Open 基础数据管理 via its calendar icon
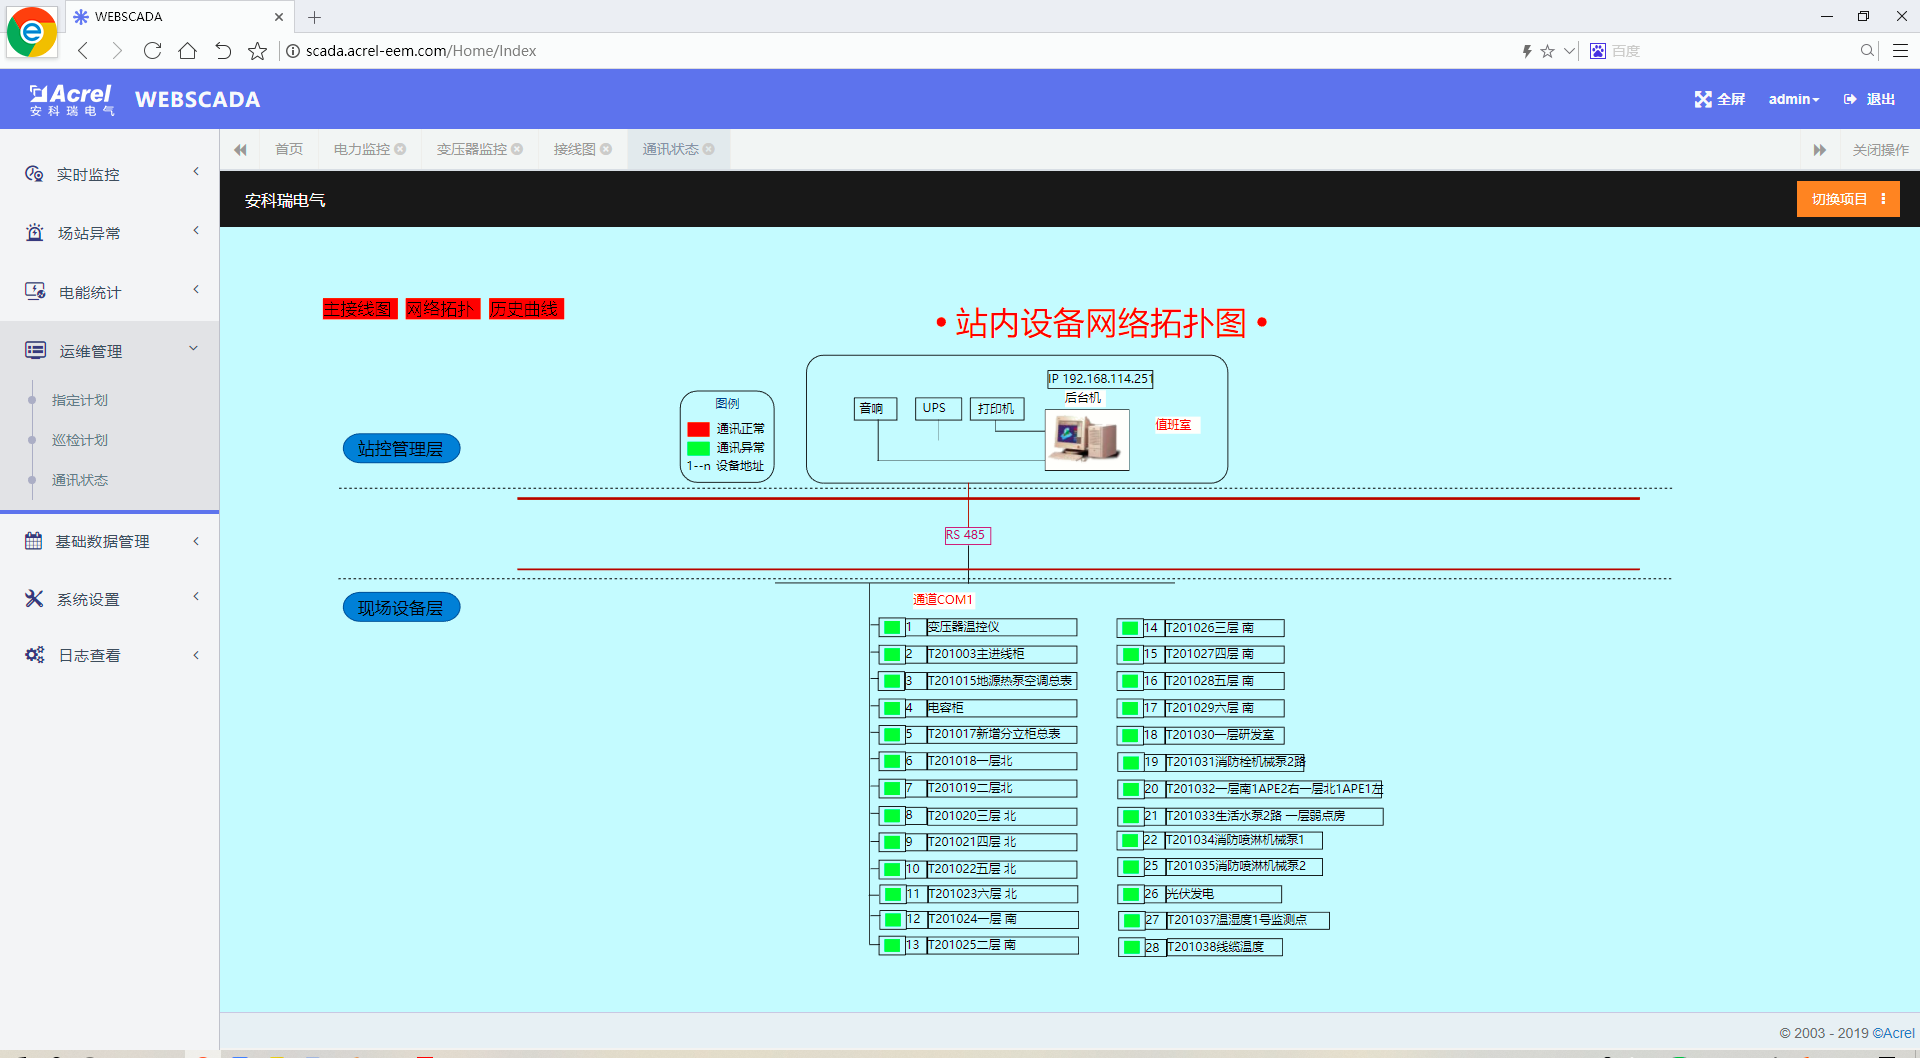 (x=34, y=540)
